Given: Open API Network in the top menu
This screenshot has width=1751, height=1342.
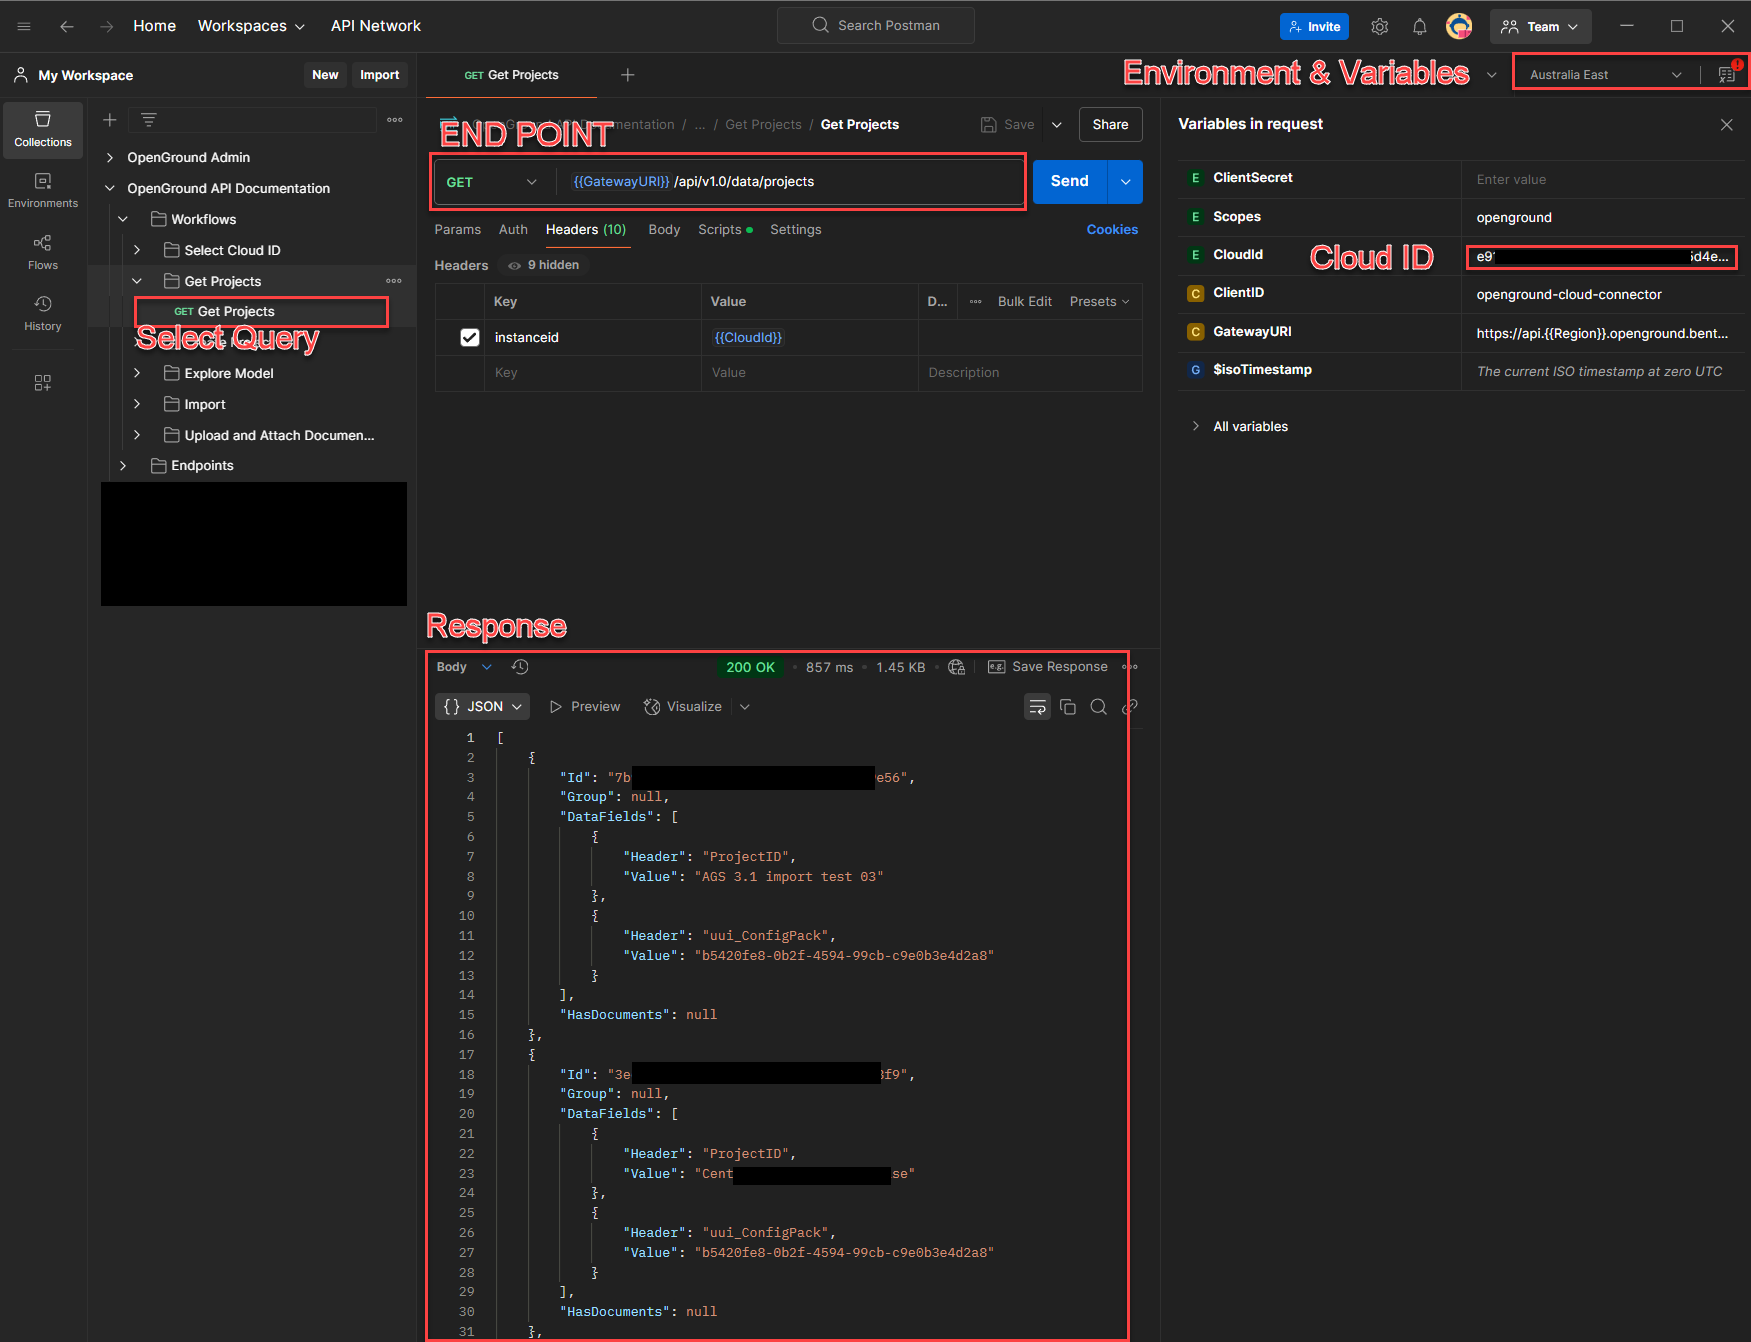Looking at the screenshot, I should click(376, 26).
